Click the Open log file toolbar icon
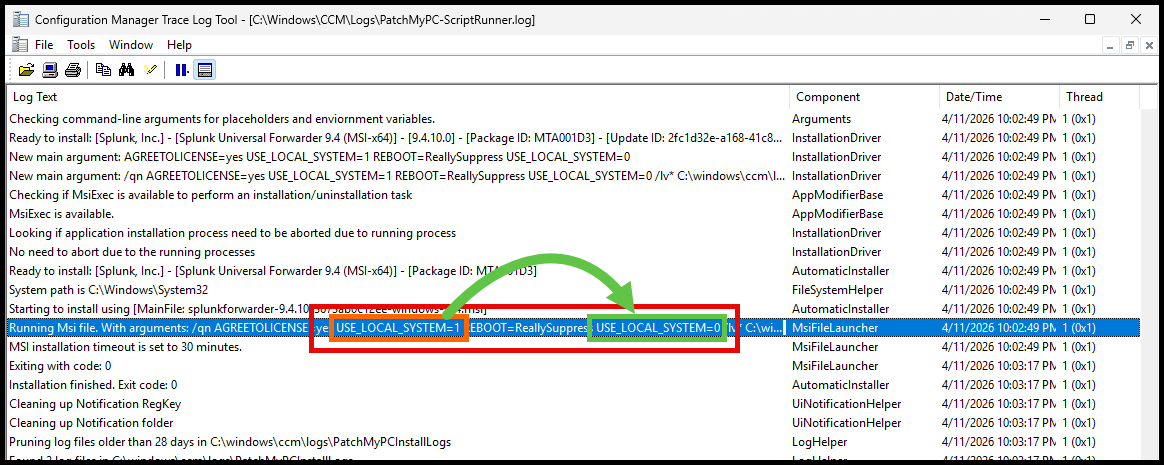Image resolution: width=1164 pixels, height=465 pixels. pyautogui.click(x=27, y=71)
